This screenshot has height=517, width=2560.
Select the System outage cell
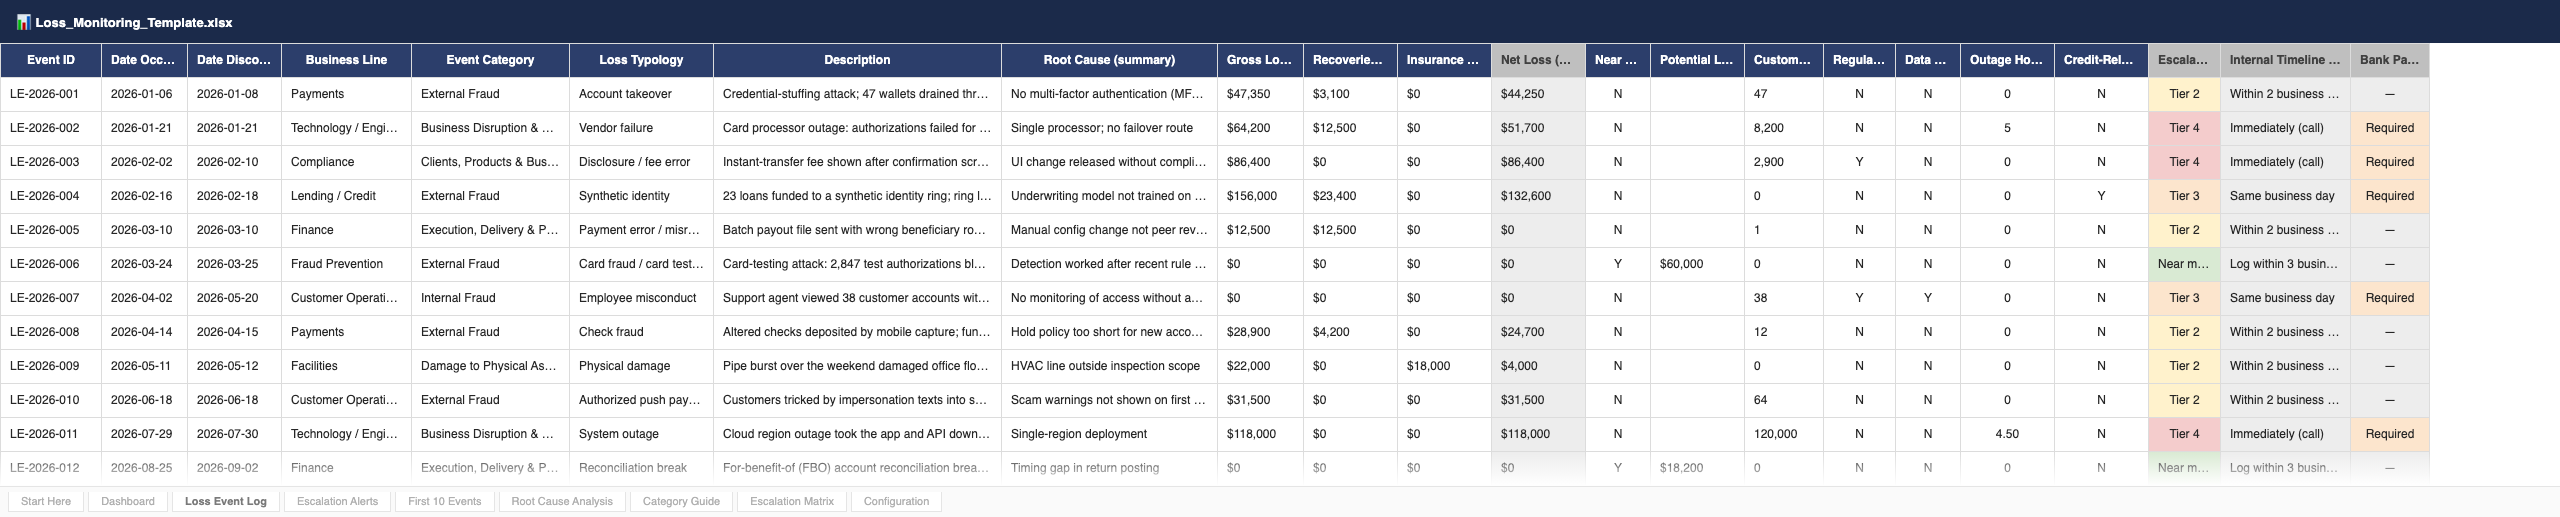[x=641, y=434]
